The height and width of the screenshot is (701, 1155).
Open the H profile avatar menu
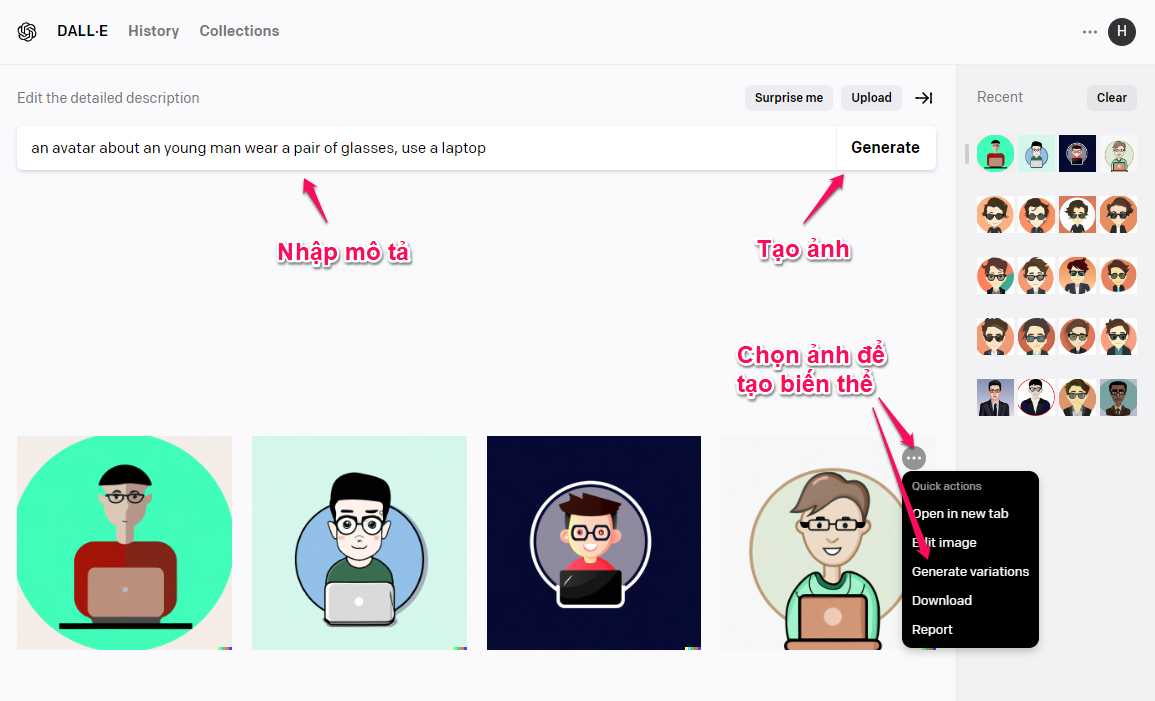tap(1121, 32)
